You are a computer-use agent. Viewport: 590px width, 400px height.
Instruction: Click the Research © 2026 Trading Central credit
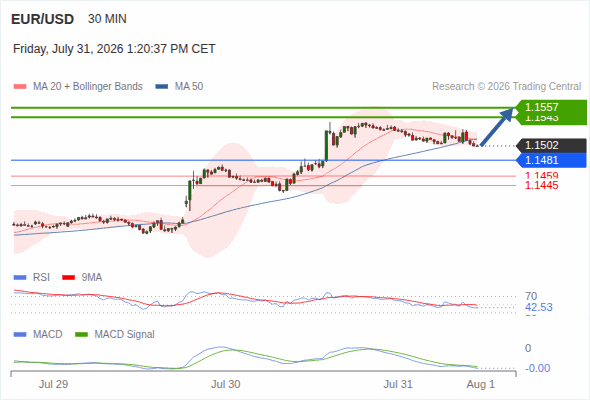point(506,87)
